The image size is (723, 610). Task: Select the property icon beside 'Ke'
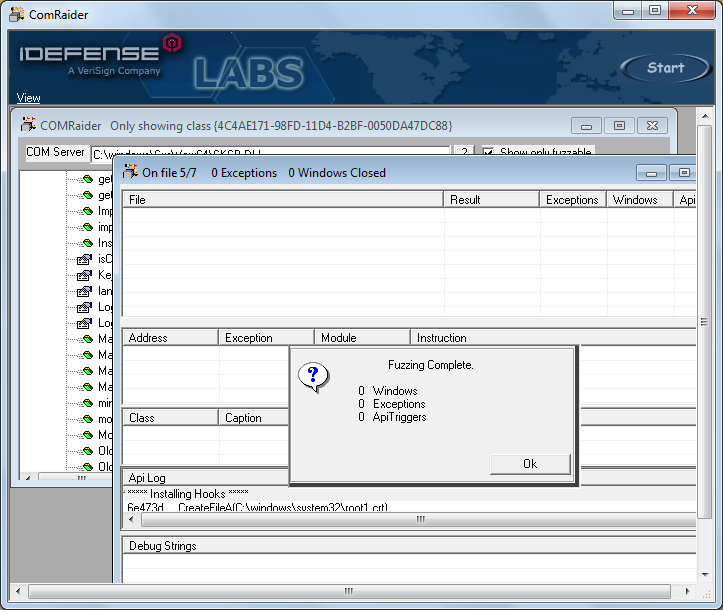point(84,275)
